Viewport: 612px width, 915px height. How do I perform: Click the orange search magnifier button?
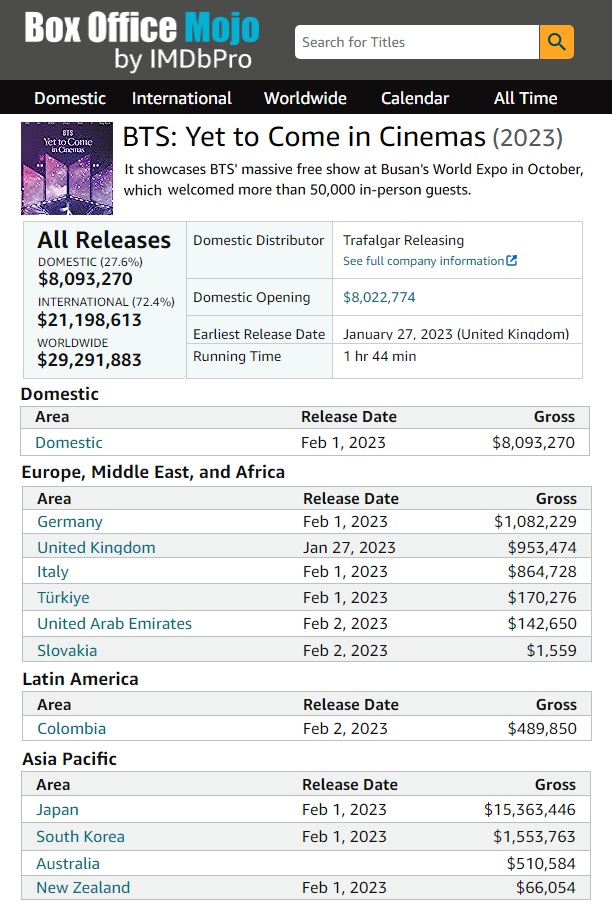[556, 42]
